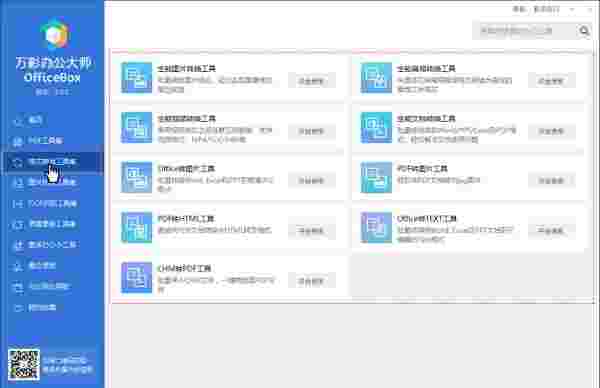
Task: Click the second link in top-right header
Action: (x=546, y=9)
